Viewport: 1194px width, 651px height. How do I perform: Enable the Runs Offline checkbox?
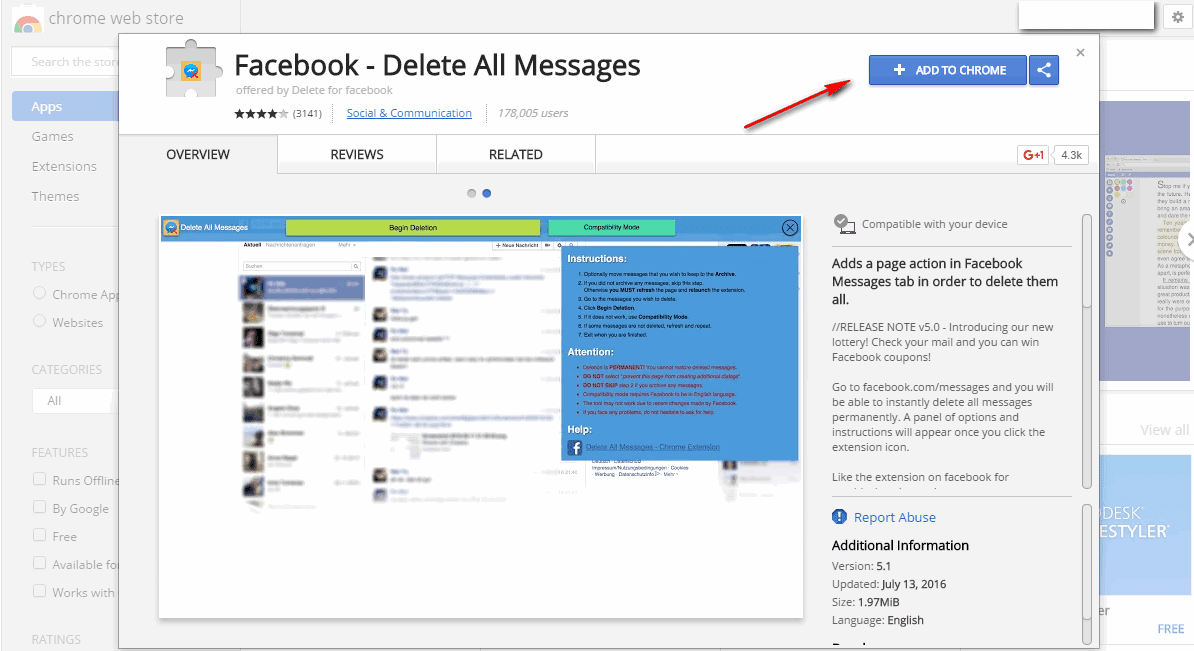(x=40, y=479)
